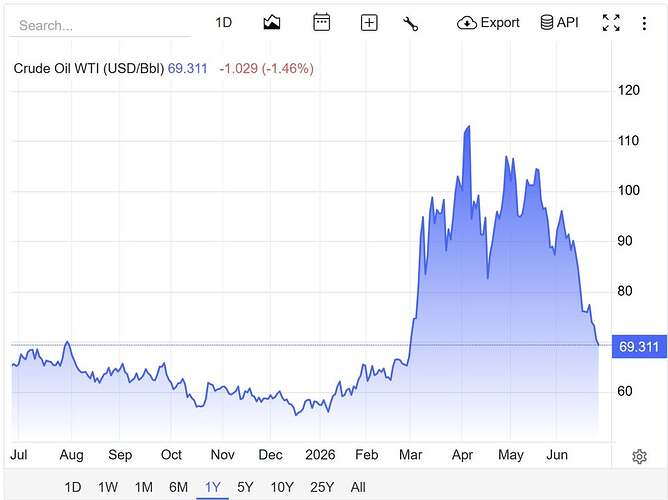Image resolution: width=668 pixels, height=500 pixels.
Task: Open the chart type icon
Action: 272,23
